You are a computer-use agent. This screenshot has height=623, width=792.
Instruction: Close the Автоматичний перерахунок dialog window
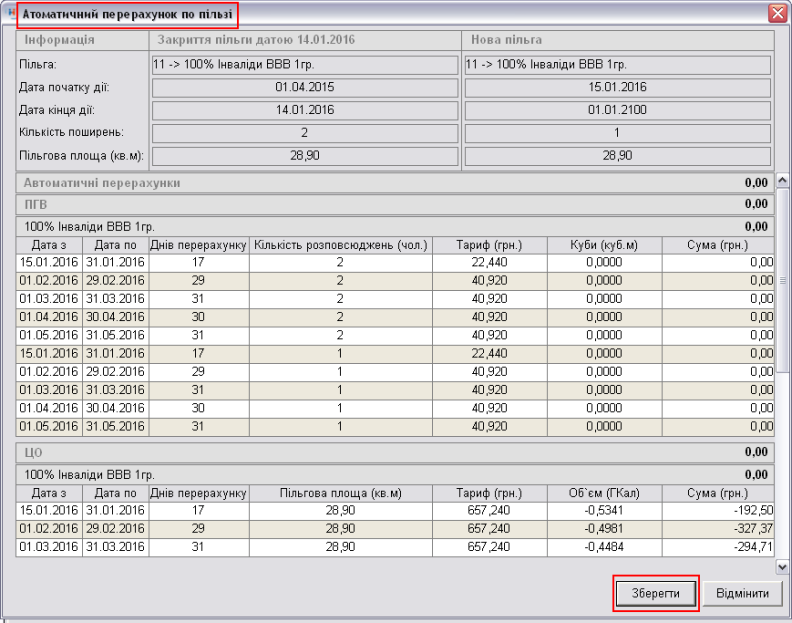[x=779, y=13]
